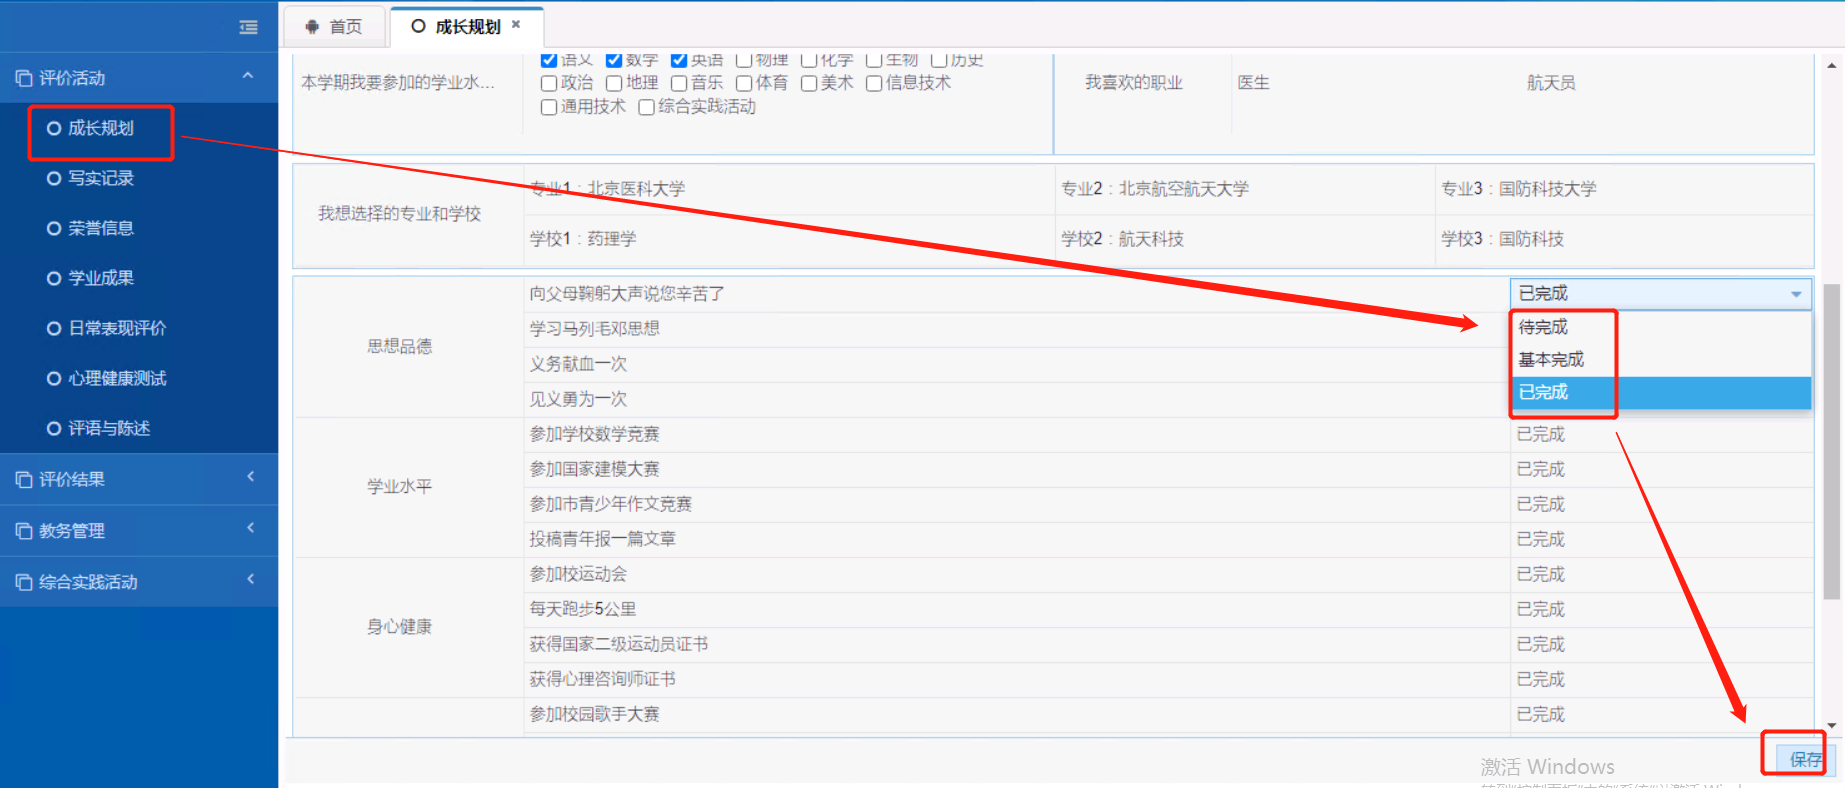Open 评语与陈述 in the sidebar
Screen dimensions: 1845x788
click(109, 428)
